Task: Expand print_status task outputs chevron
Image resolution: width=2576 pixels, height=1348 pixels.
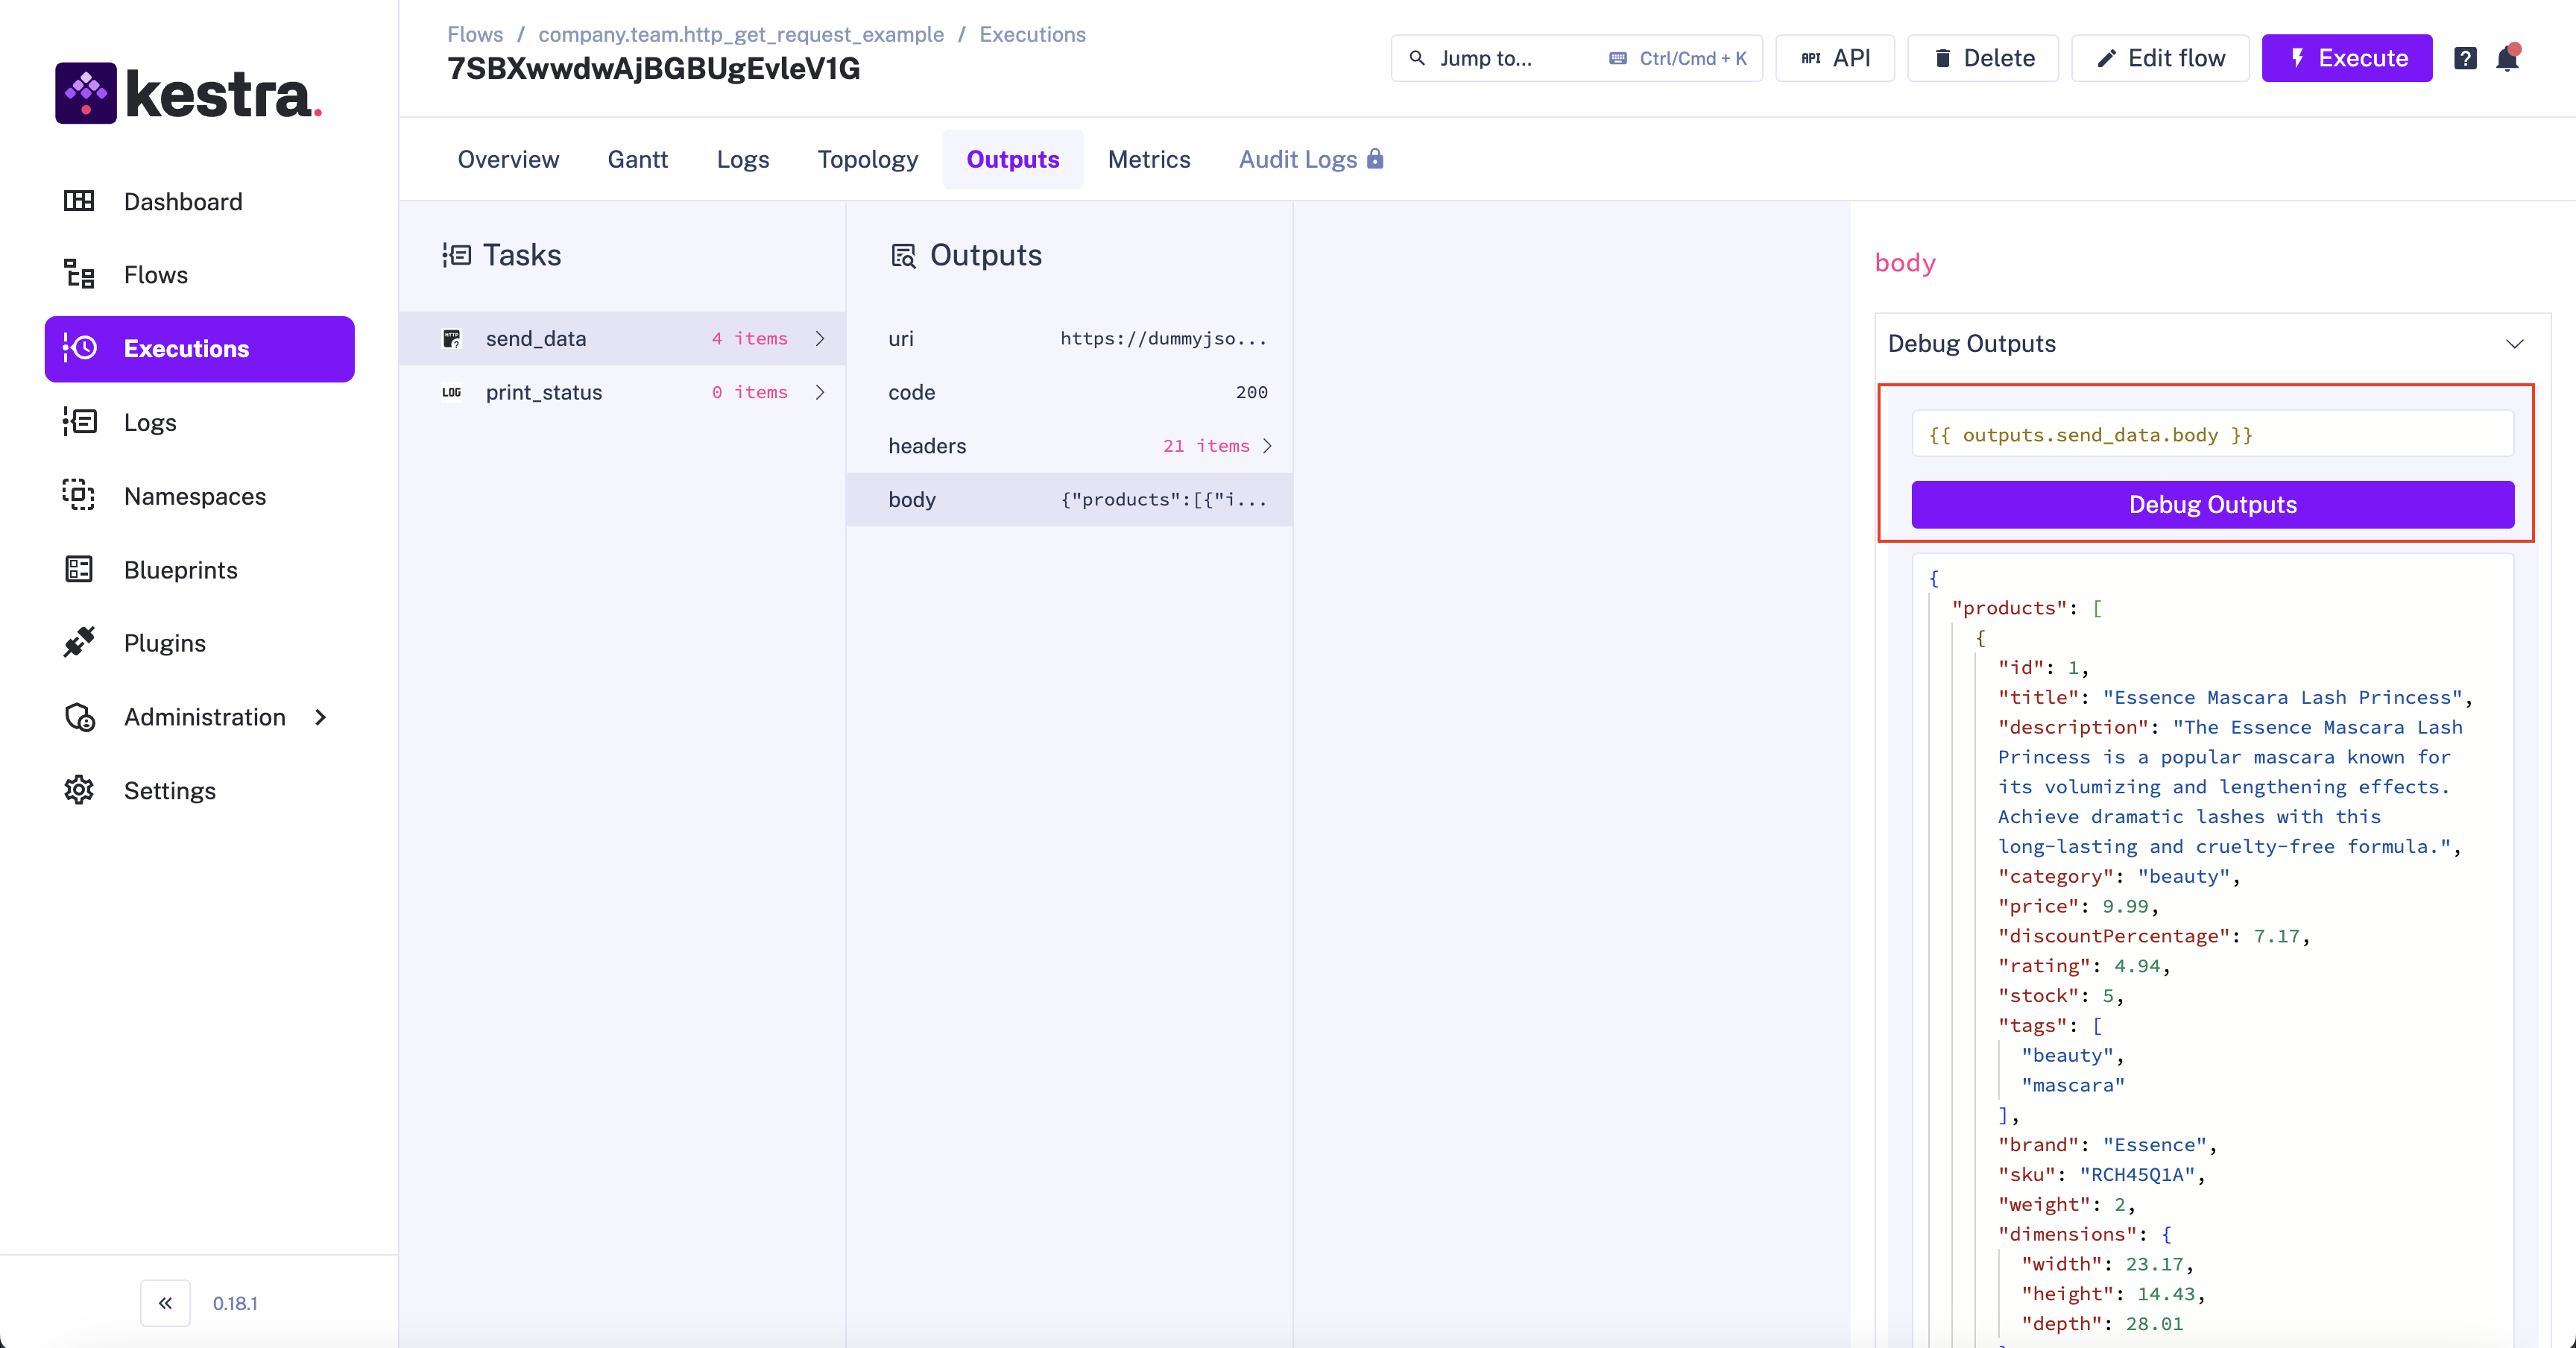Action: (820, 392)
